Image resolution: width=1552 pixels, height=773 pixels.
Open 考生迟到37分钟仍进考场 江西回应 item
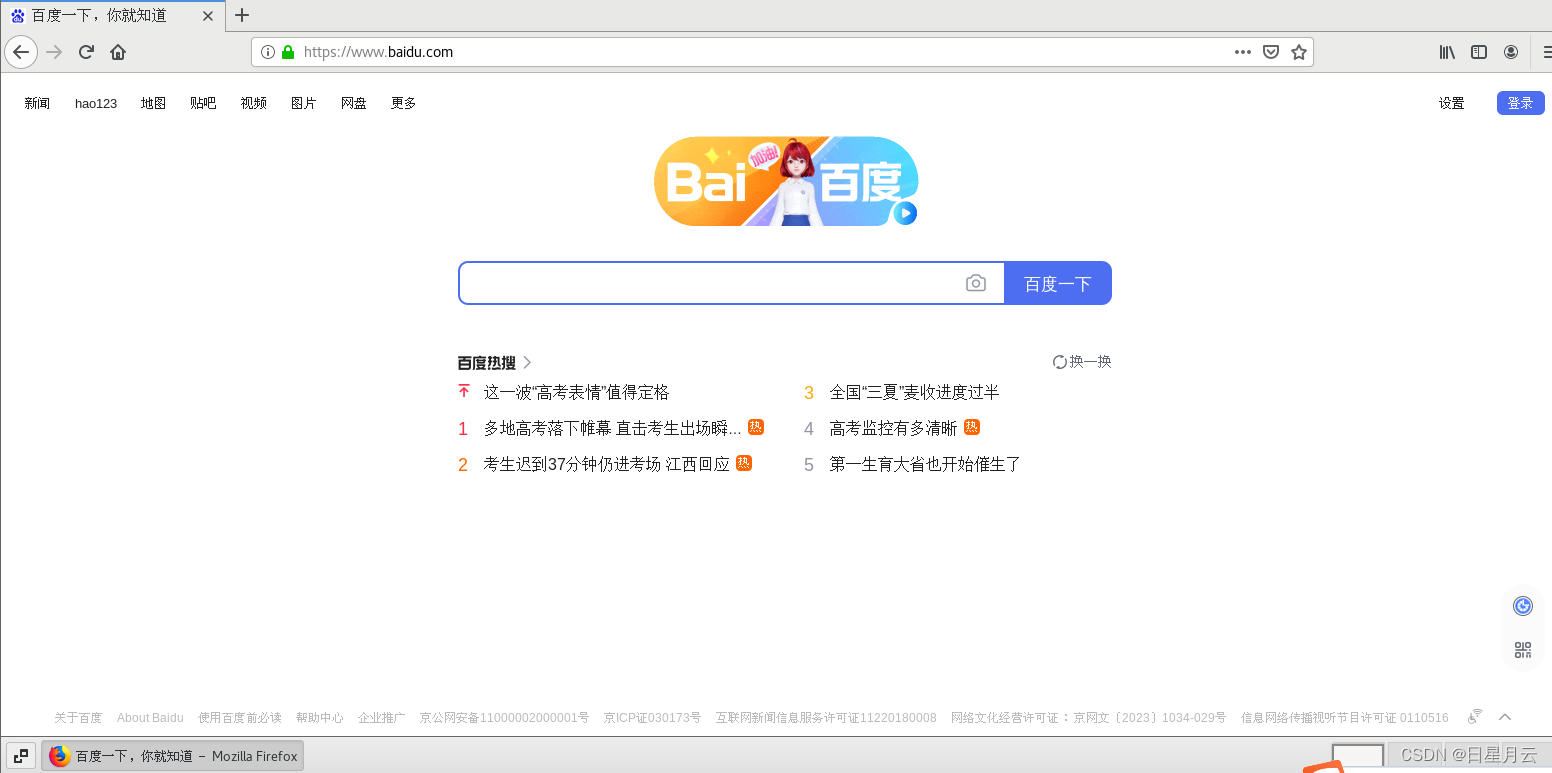point(606,464)
